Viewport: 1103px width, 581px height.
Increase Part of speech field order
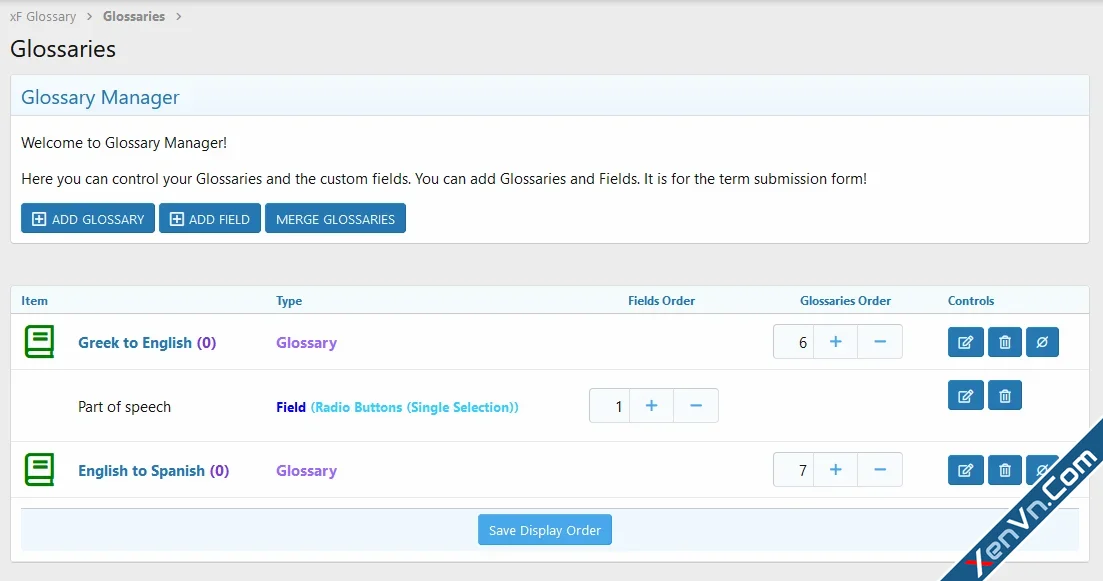click(x=651, y=406)
